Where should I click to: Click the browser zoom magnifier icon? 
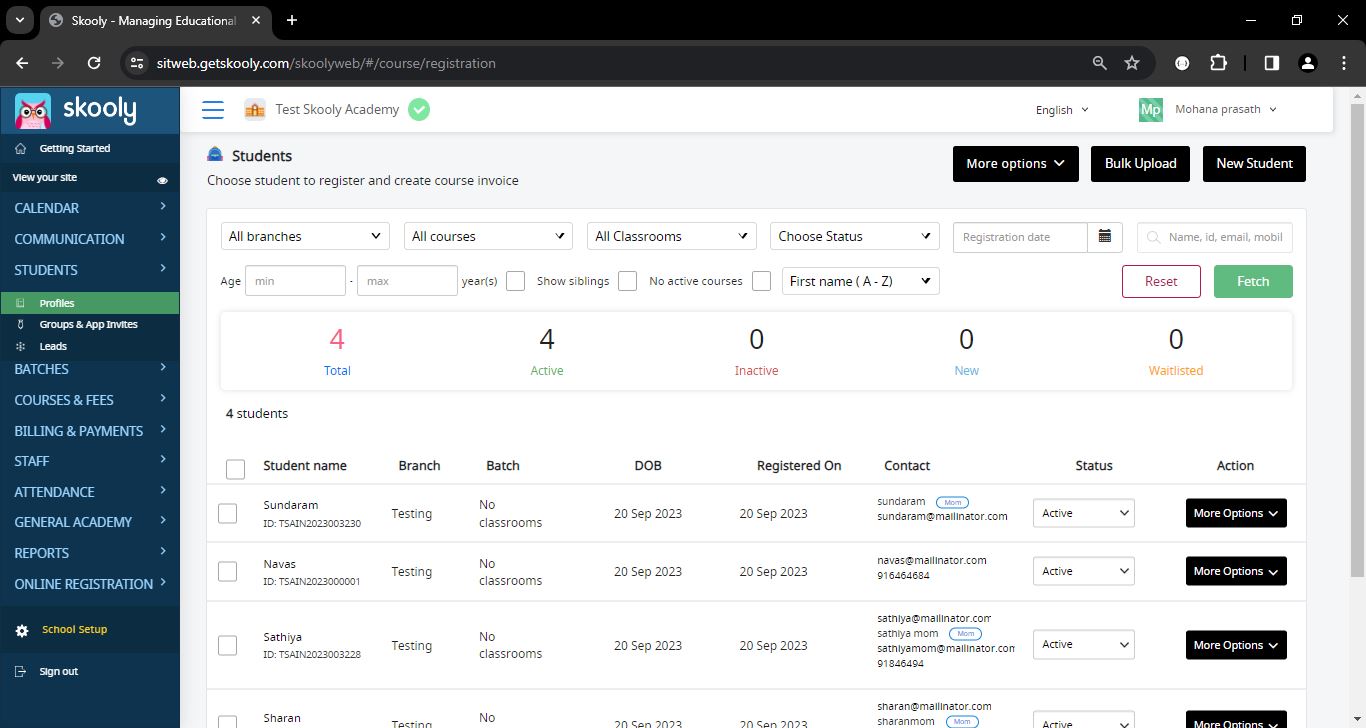(x=1100, y=63)
